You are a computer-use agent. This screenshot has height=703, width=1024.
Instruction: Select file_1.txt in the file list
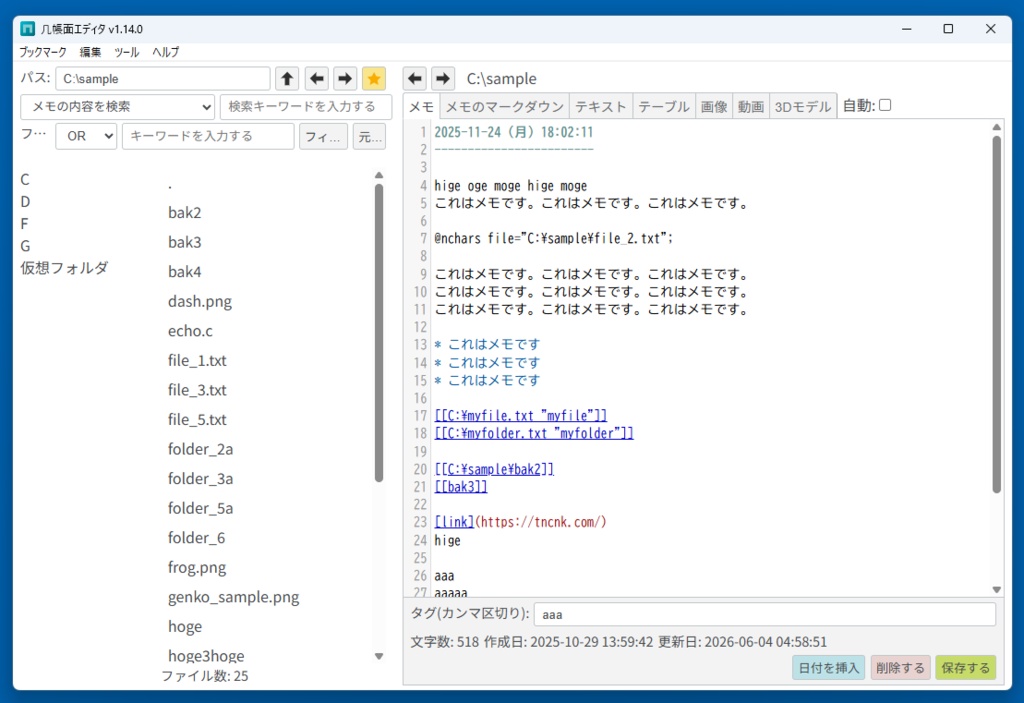pos(197,361)
